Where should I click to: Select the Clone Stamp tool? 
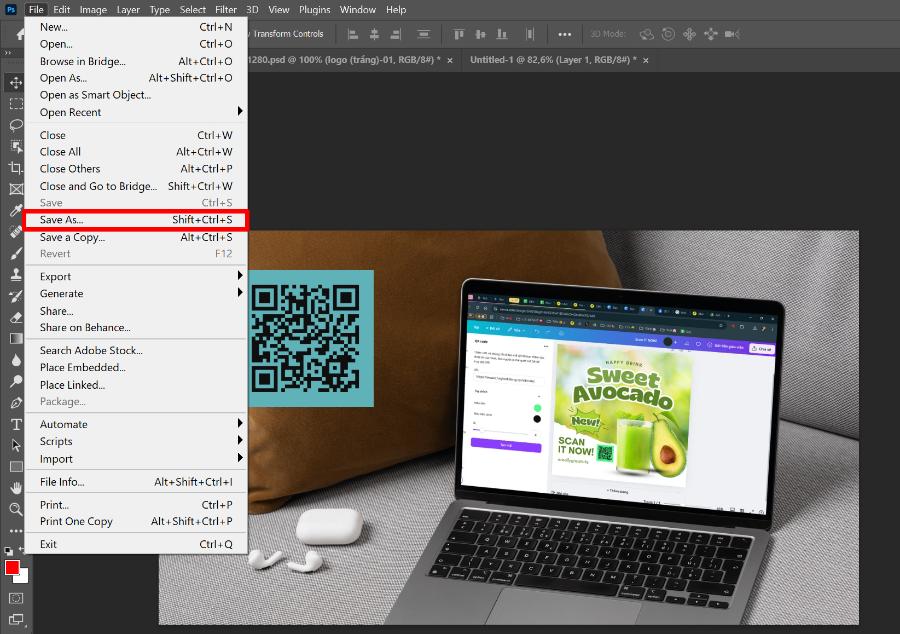(x=16, y=274)
